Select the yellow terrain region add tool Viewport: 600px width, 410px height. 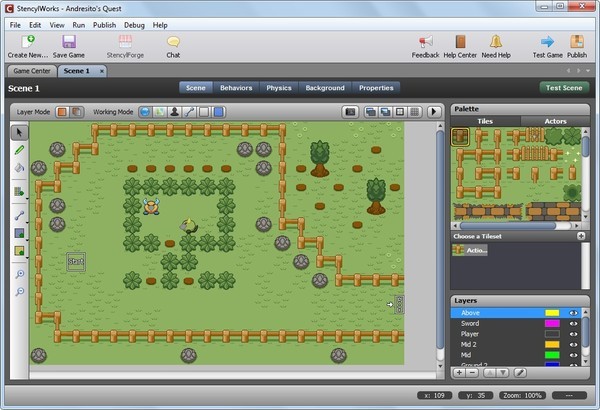point(19,251)
